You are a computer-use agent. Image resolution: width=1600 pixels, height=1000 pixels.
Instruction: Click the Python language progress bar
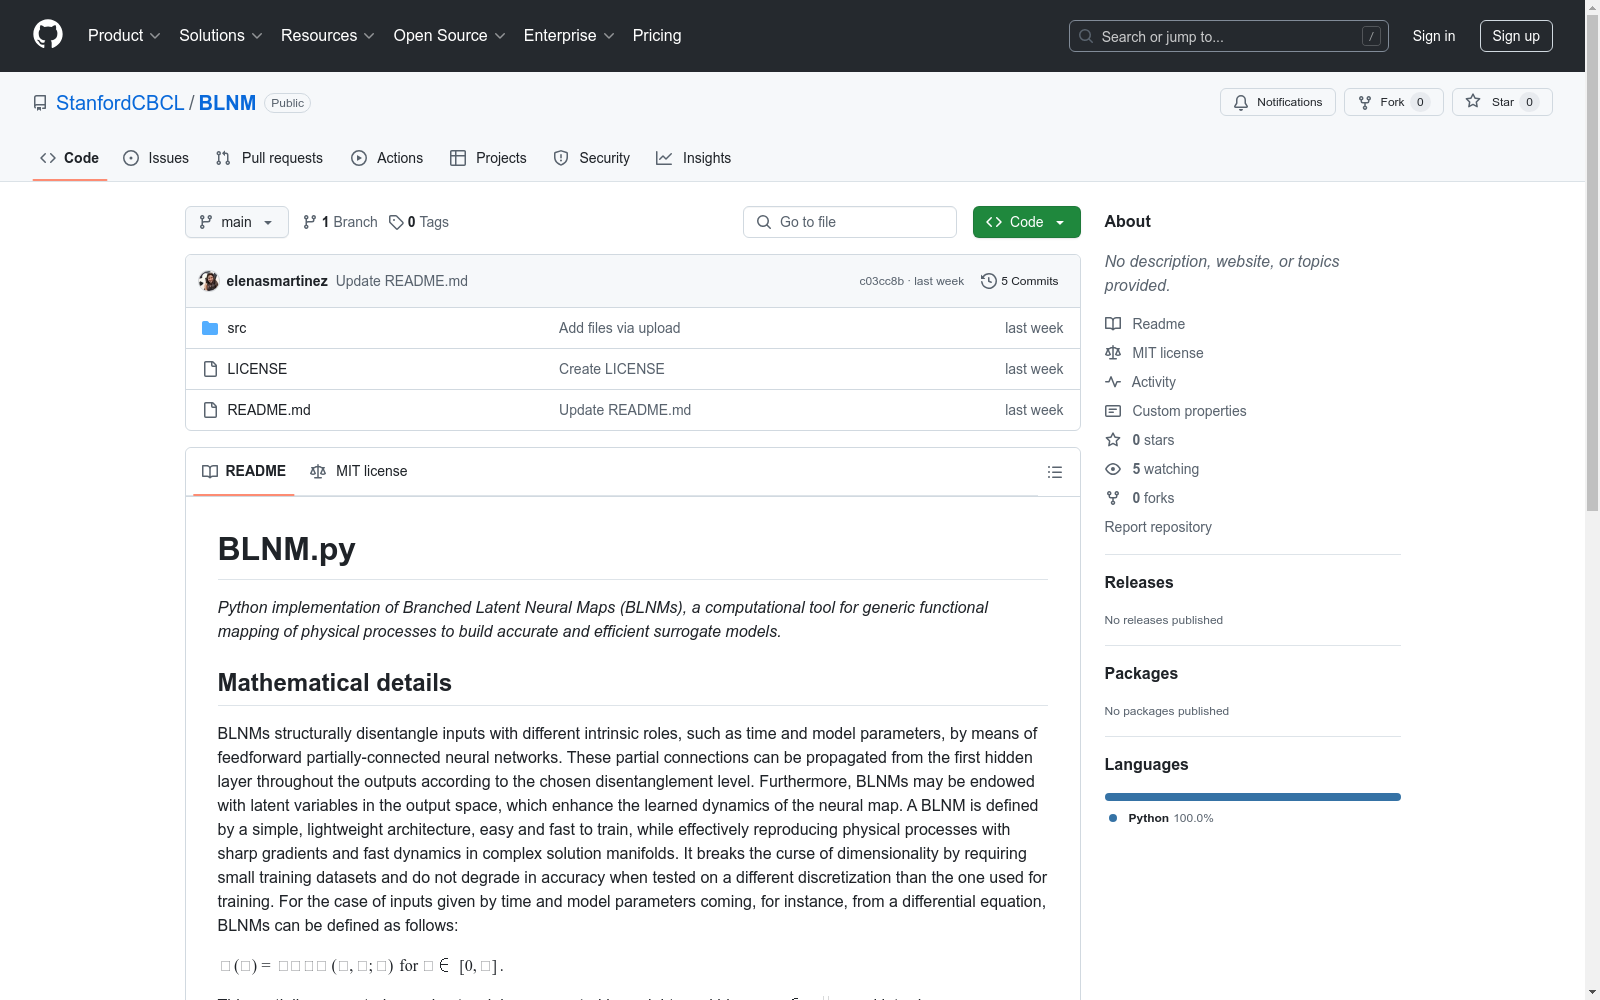[x=1253, y=797]
